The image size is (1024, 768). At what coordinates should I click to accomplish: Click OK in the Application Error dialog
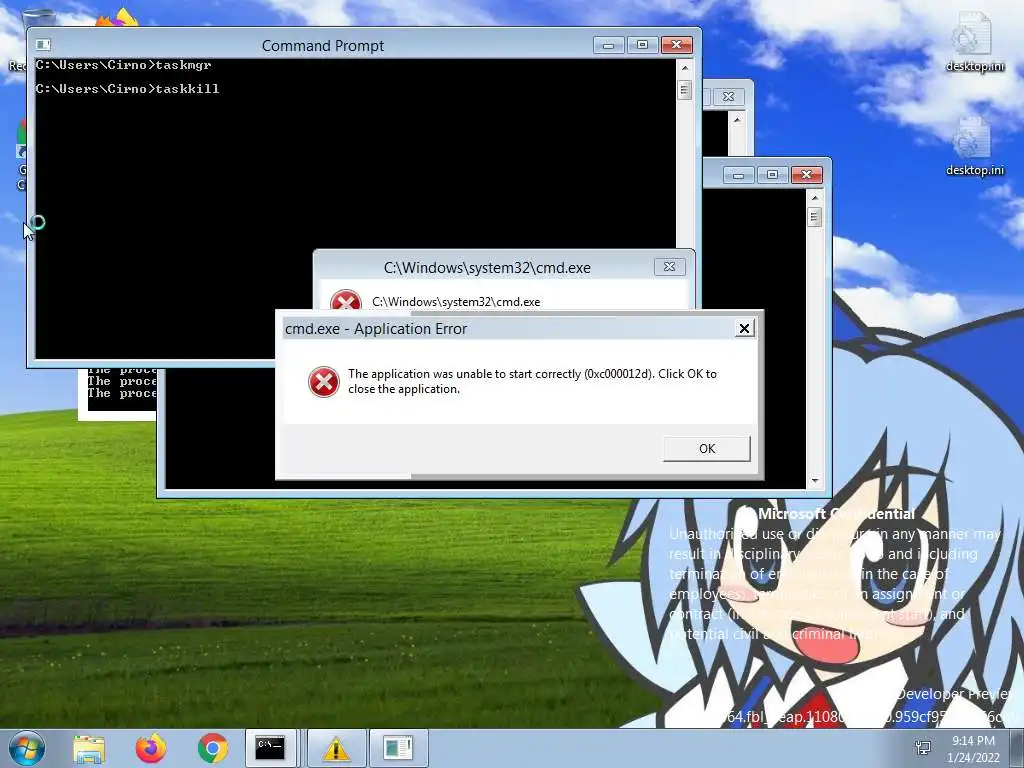707,449
